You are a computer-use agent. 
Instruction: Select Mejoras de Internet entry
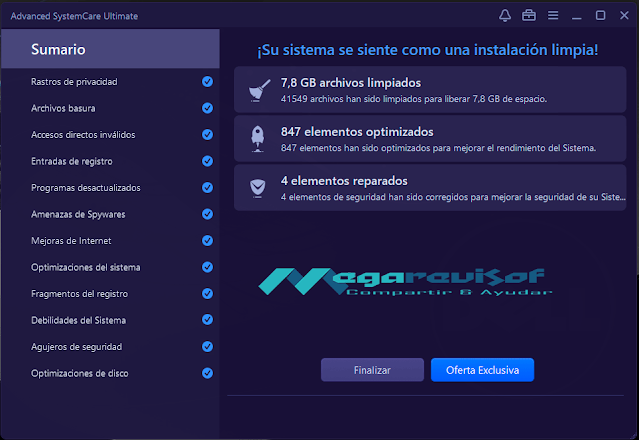(x=71, y=241)
